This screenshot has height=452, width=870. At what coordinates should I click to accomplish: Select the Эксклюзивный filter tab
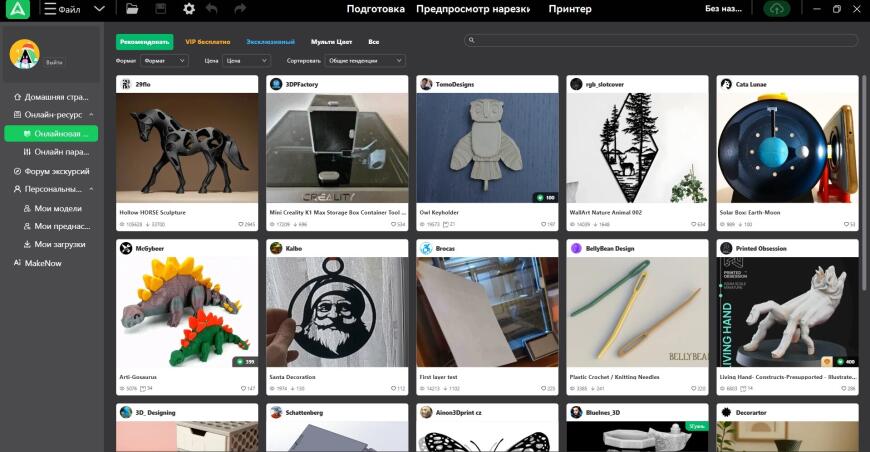click(x=270, y=42)
